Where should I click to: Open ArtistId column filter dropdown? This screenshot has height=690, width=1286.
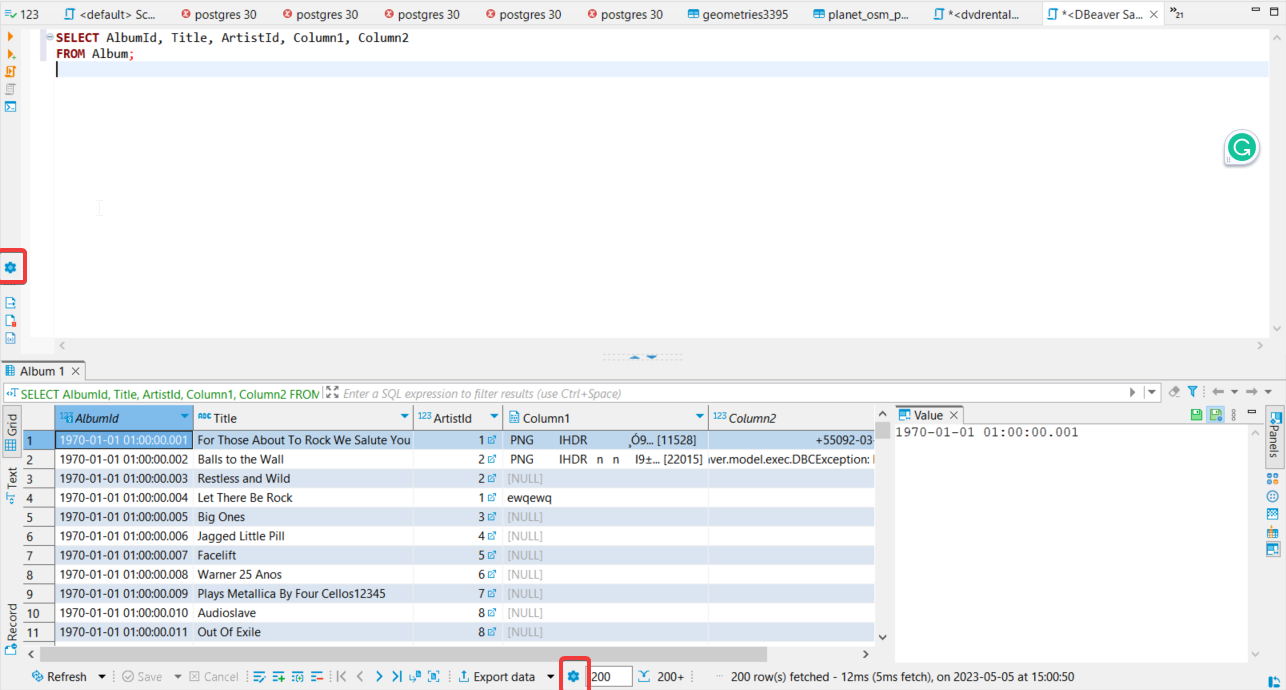click(x=493, y=417)
